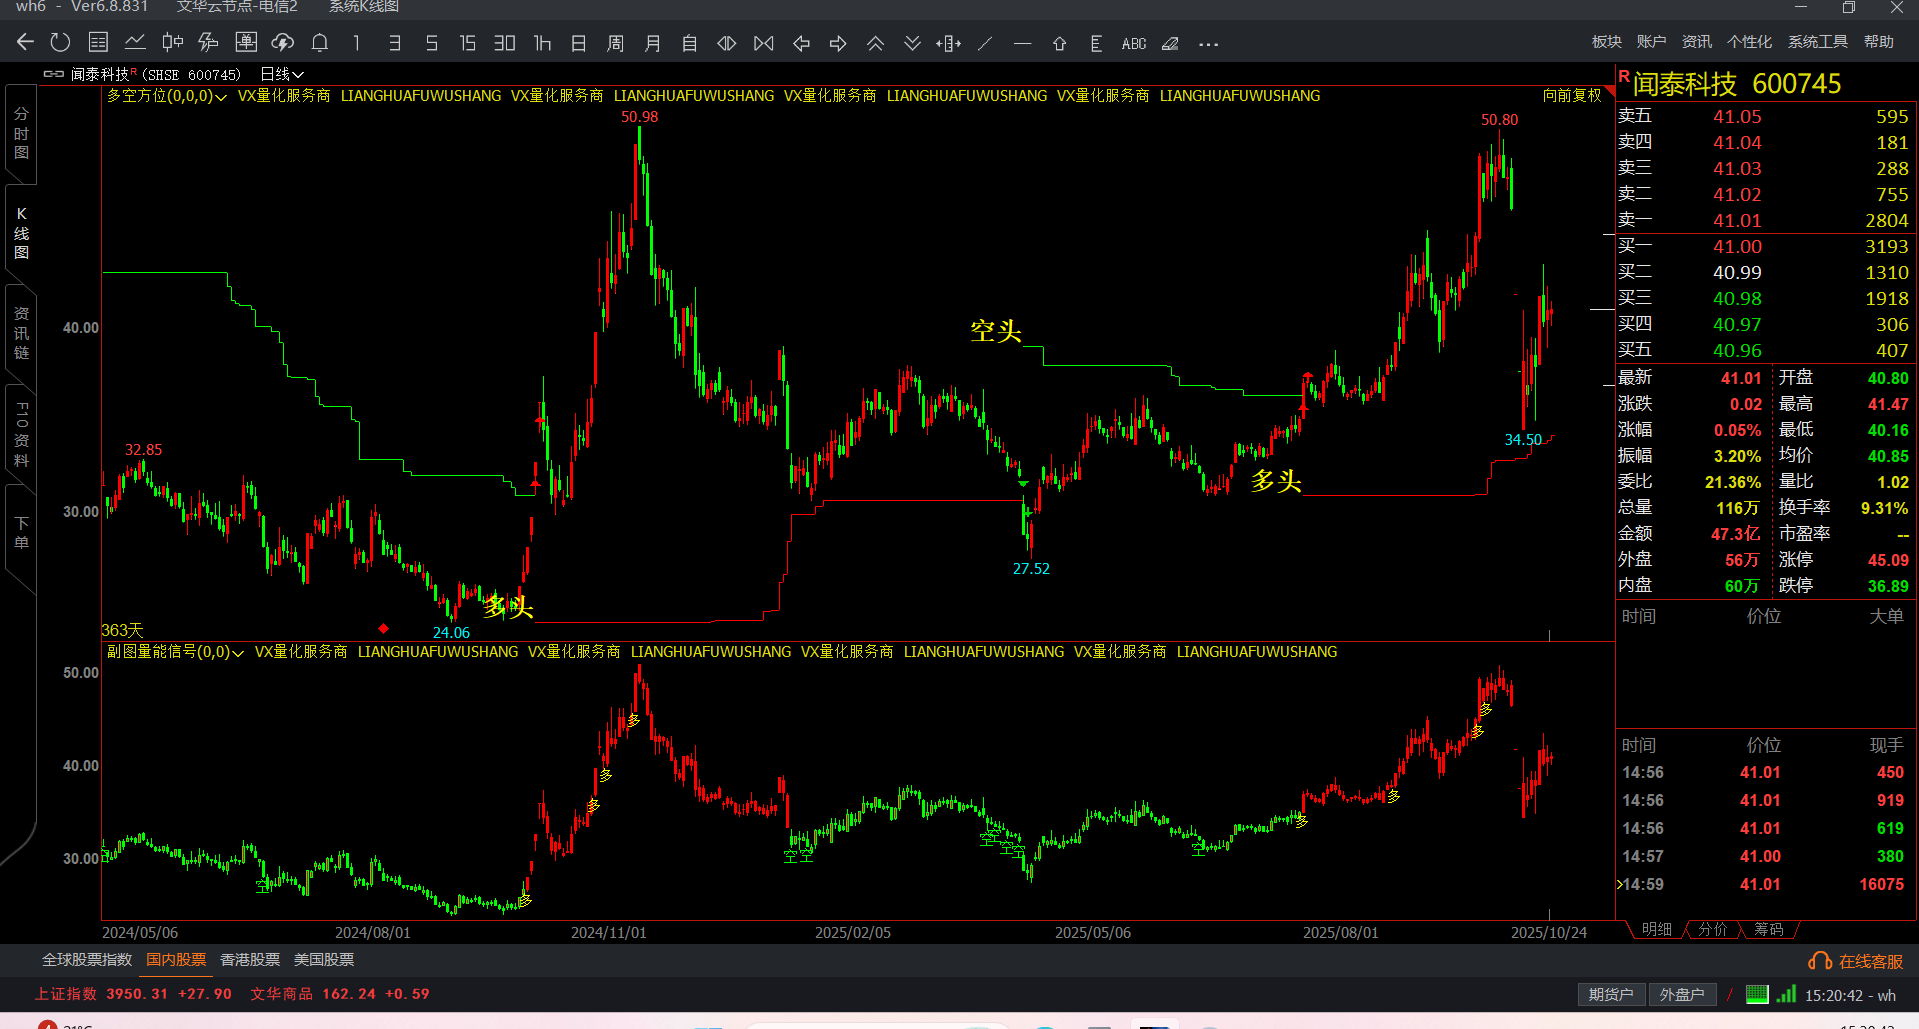Select the 香港股票 market tab
Viewport: 1919px width, 1029px height.
[x=250, y=960]
